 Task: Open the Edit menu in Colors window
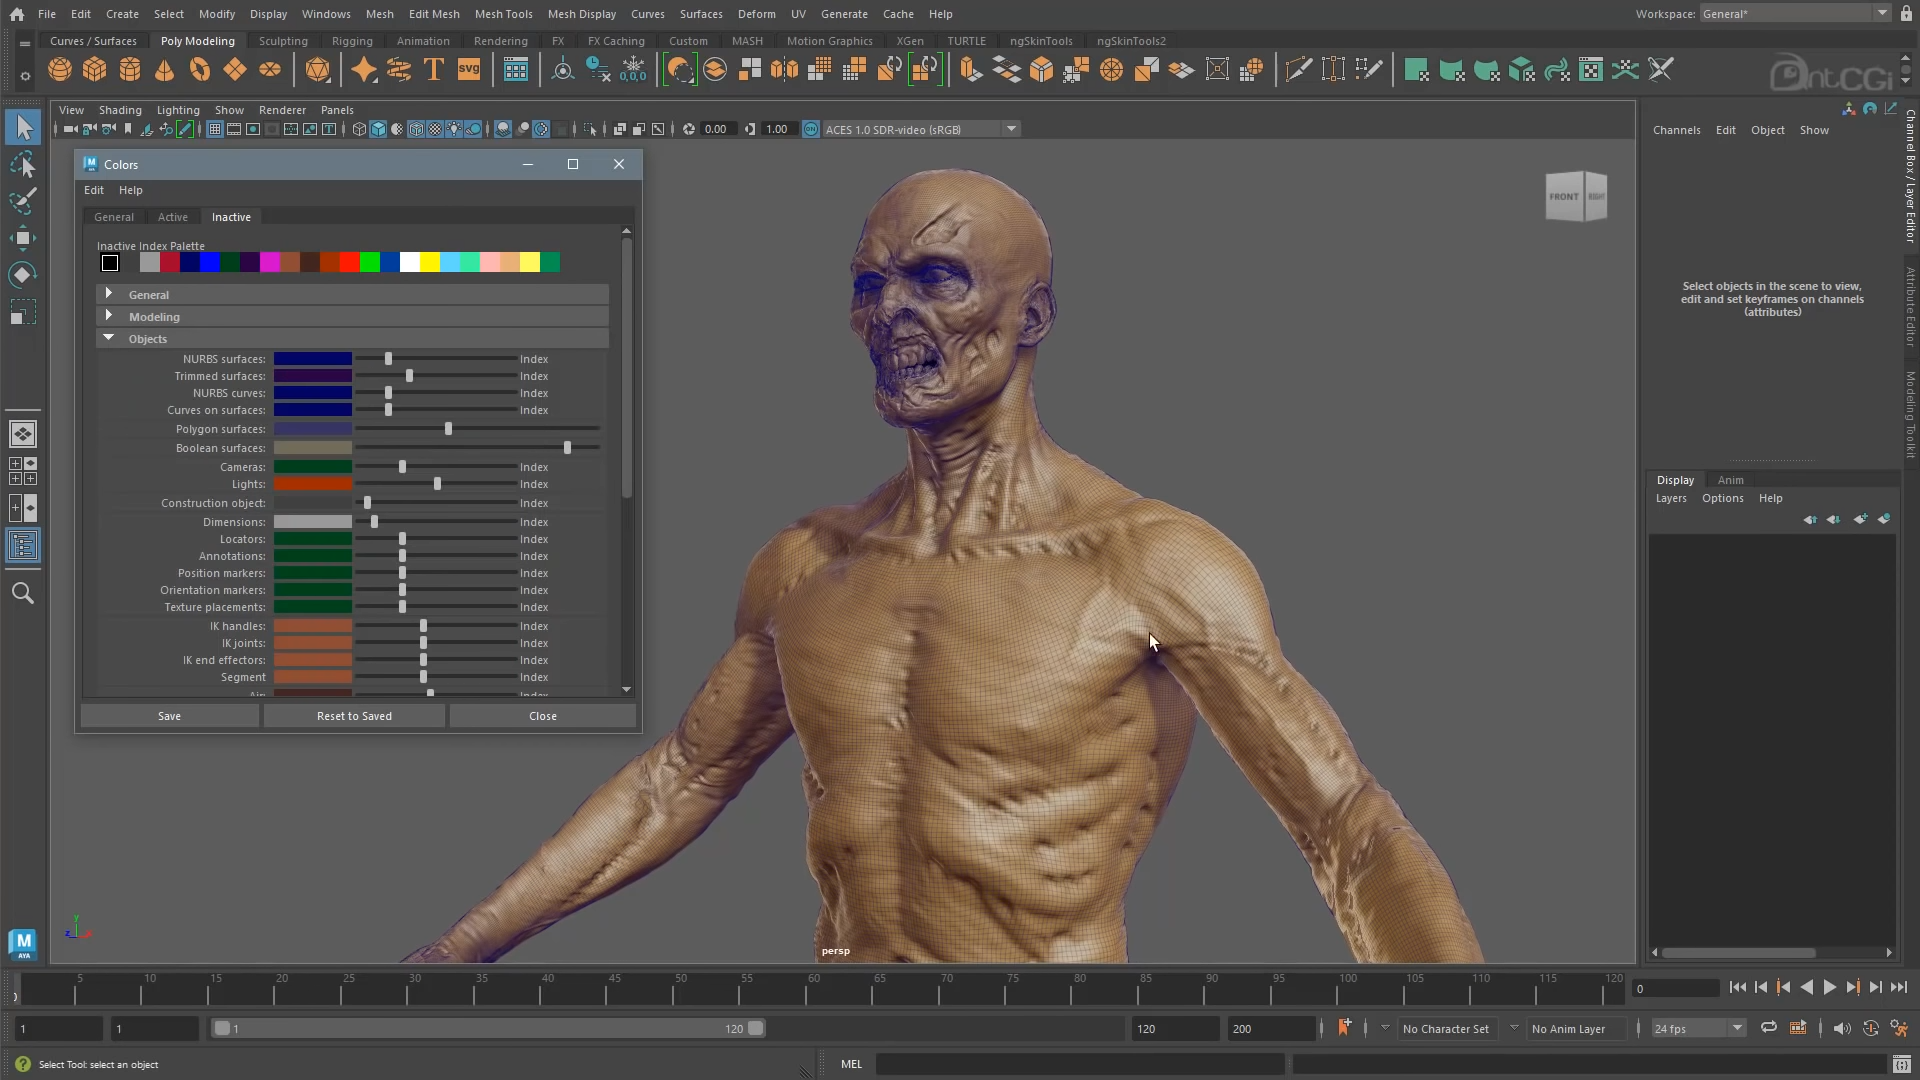click(x=94, y=190)
